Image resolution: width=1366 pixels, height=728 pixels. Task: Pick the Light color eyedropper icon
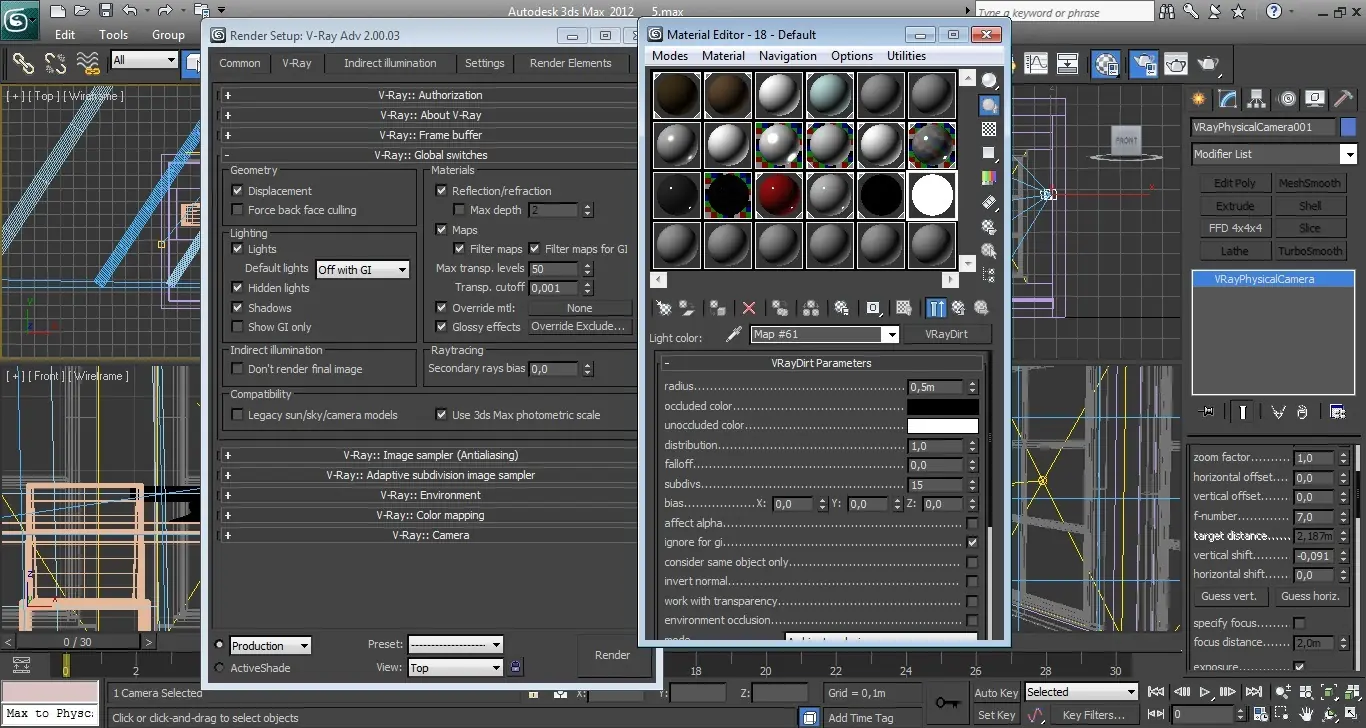pyautogui.click(x=734, y=334)
